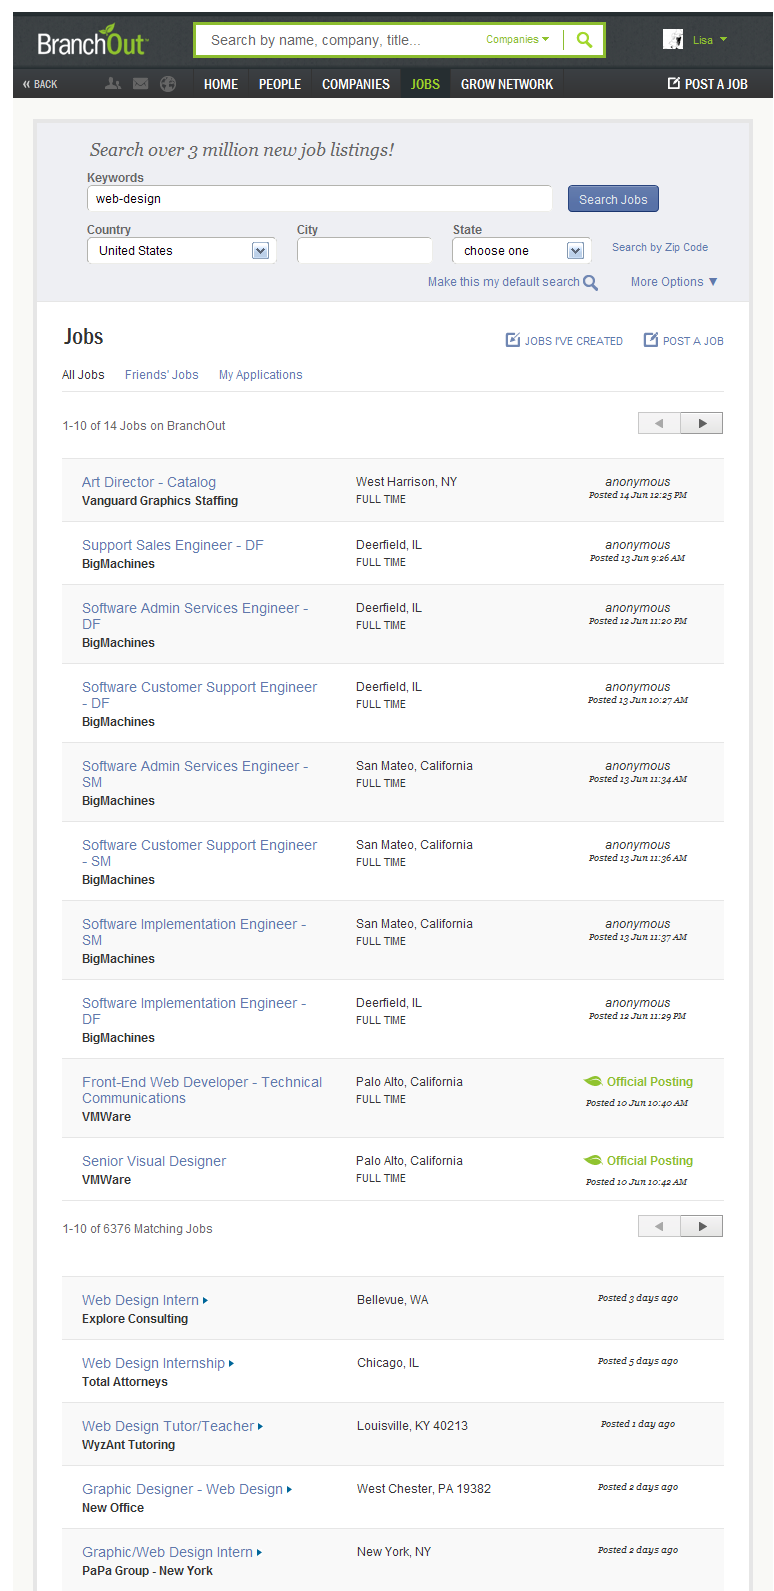Go to next page of BranchOut jobs

coord(702,423)
